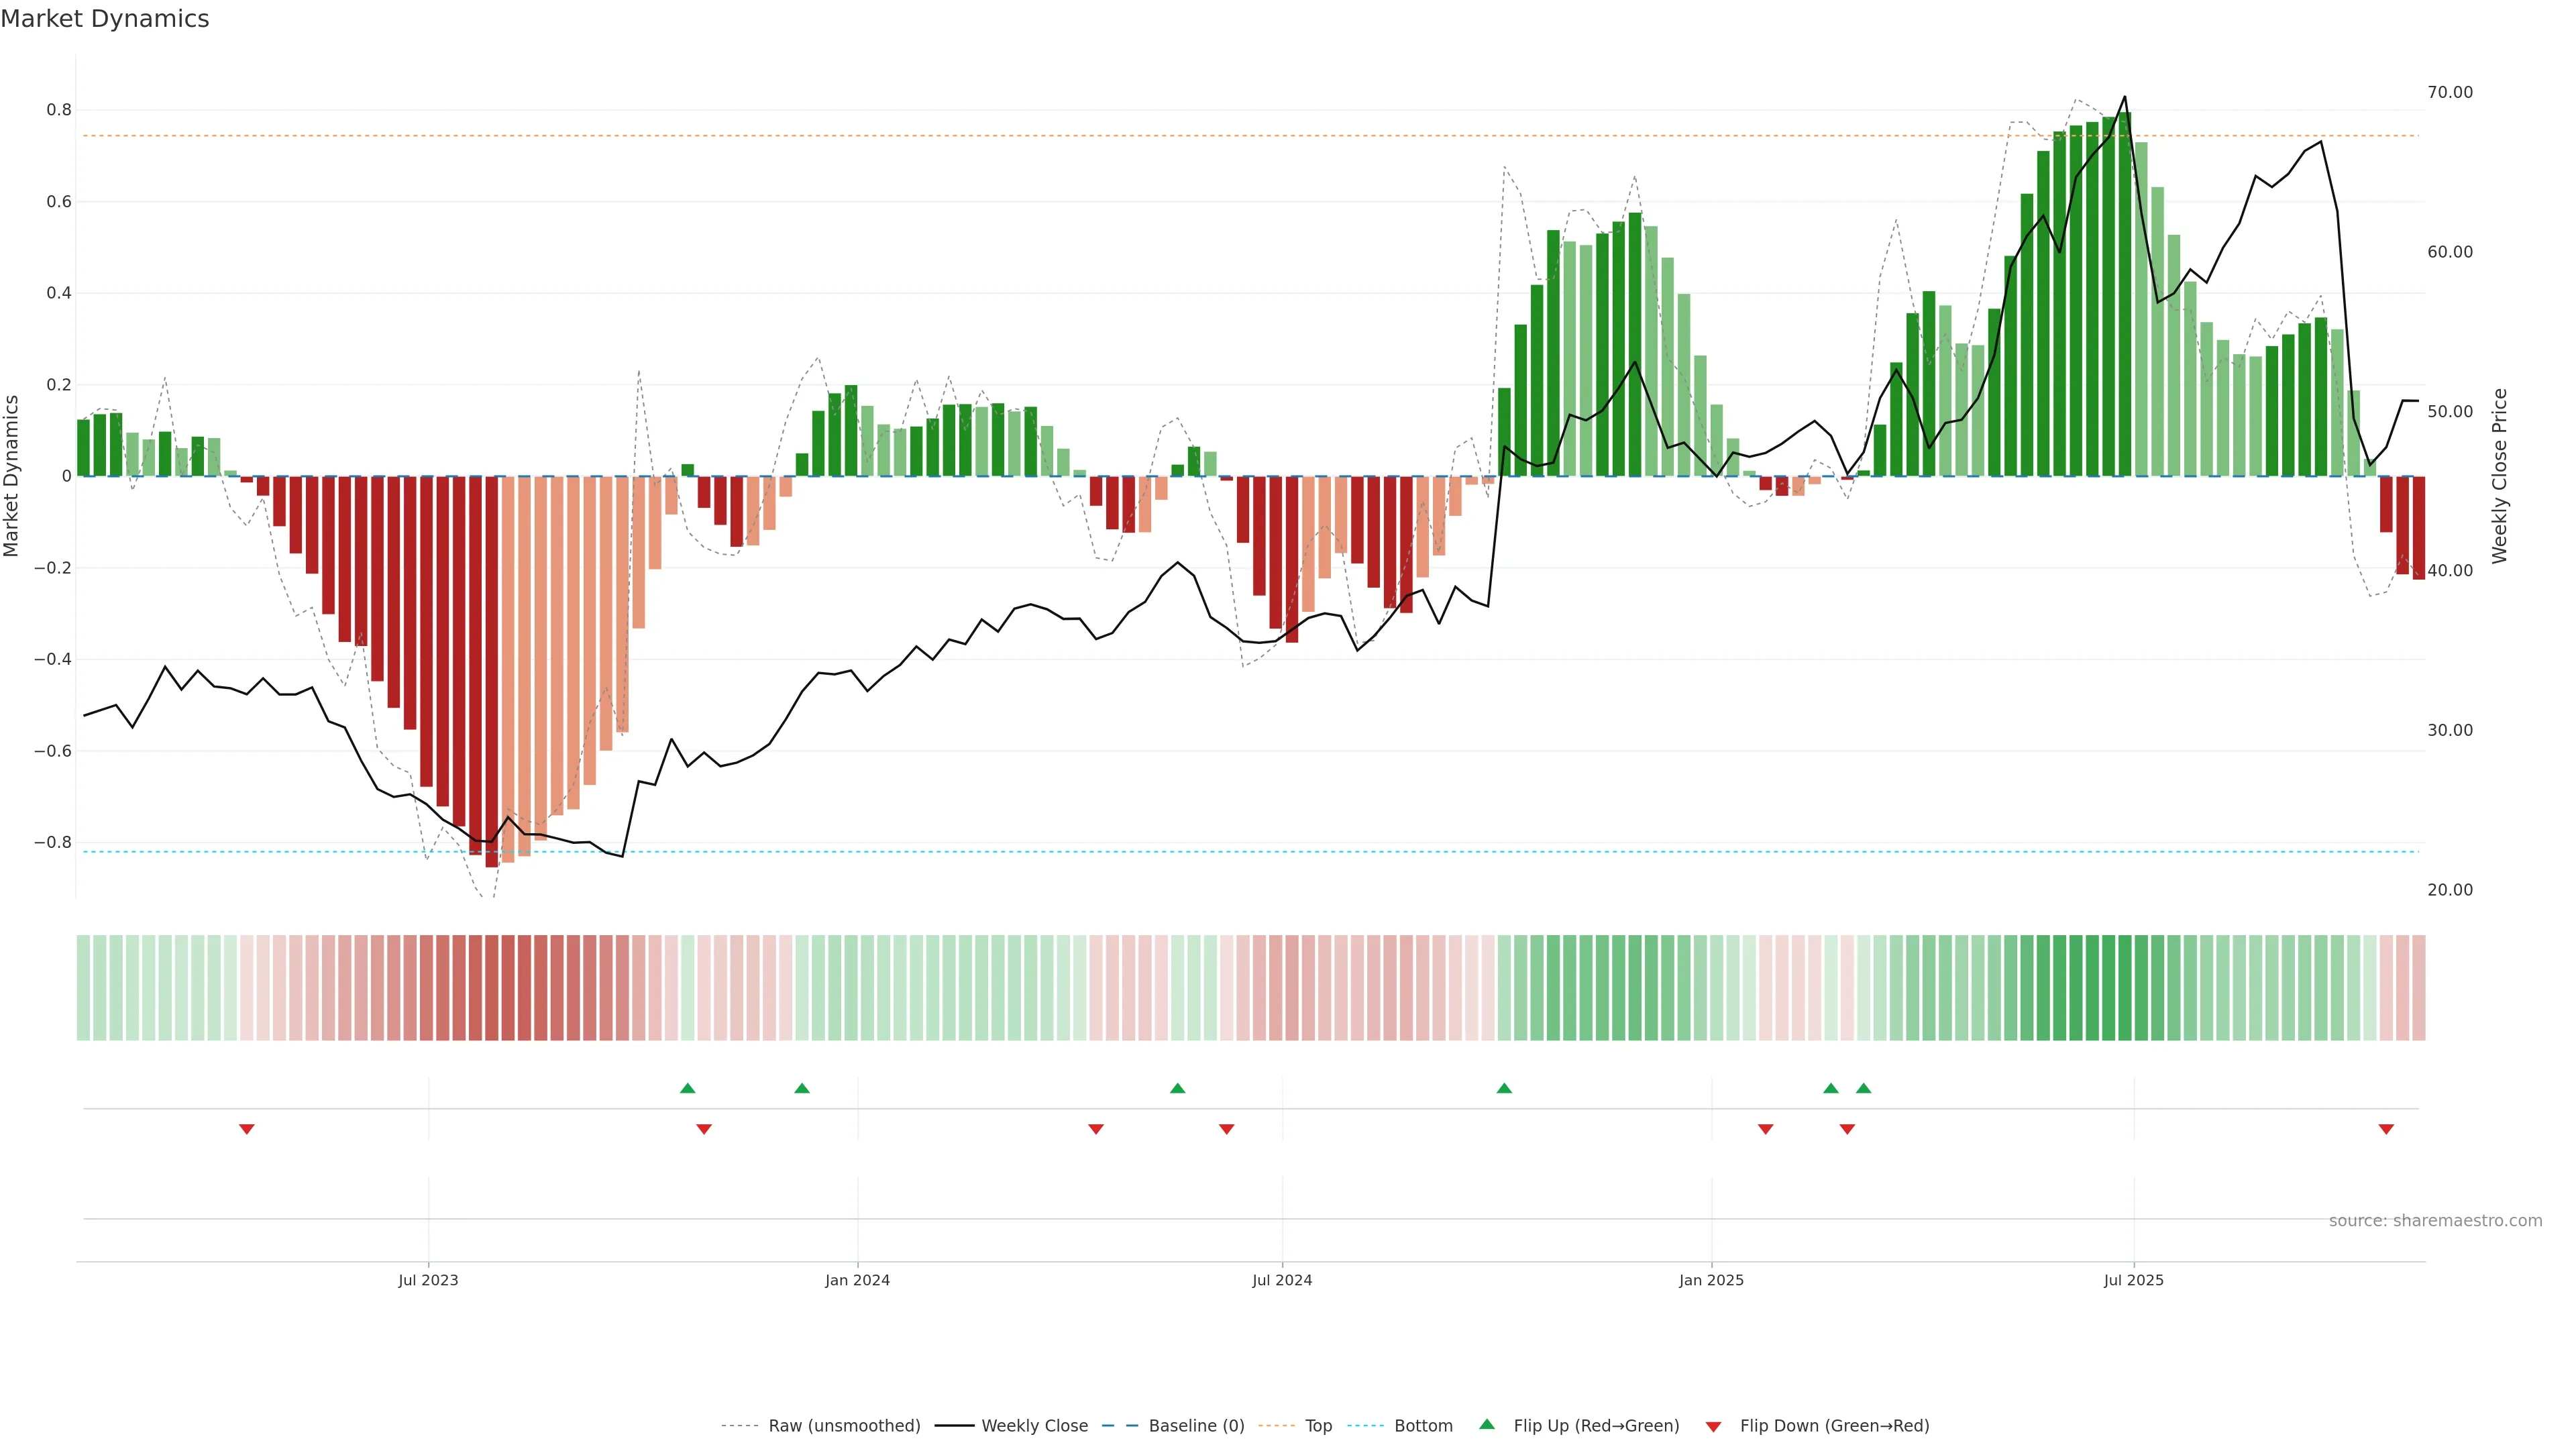Screen dimensions: 2576x1449
Task: Click the green Flip Up triangle in legend
Action: click(1487, 1424)
